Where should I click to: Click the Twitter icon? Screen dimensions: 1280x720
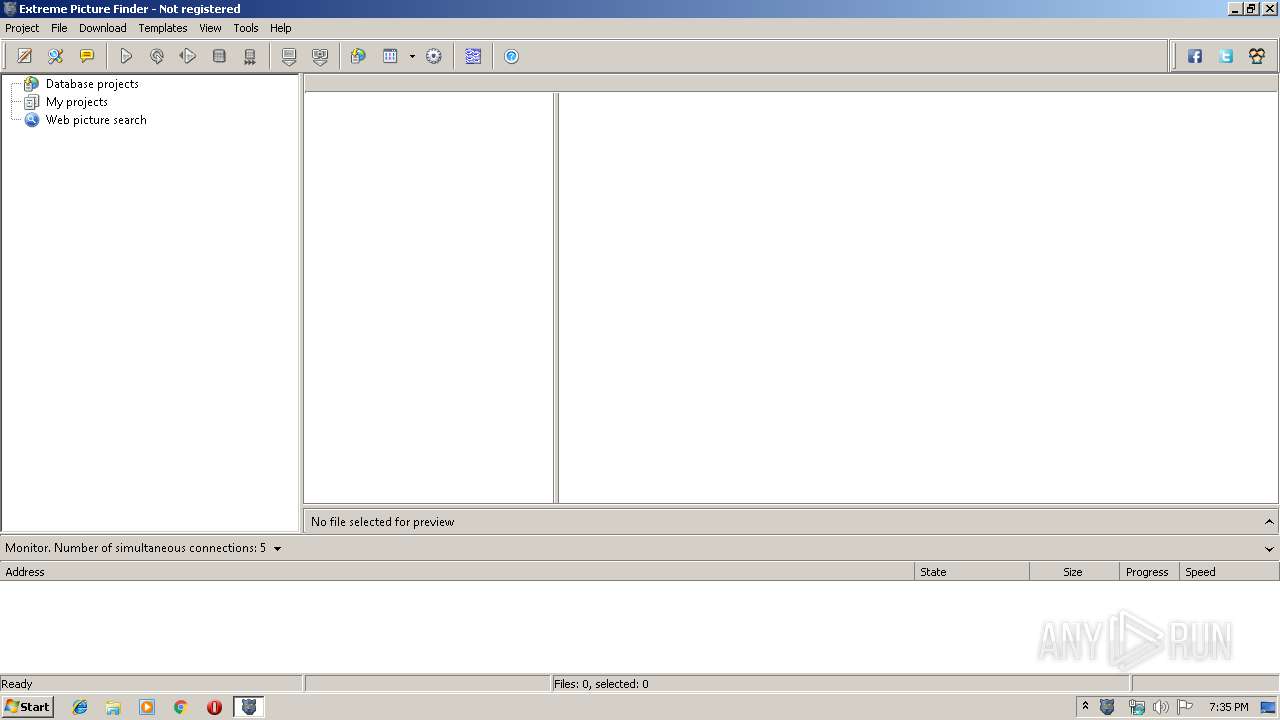point(1226,57)
